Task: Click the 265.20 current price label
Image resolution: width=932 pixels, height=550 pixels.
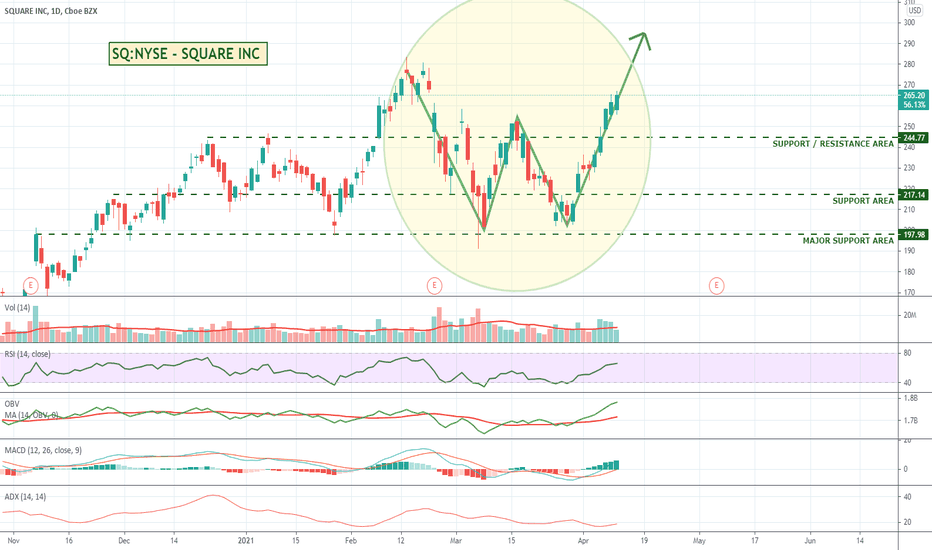Action: click(914, 95)
